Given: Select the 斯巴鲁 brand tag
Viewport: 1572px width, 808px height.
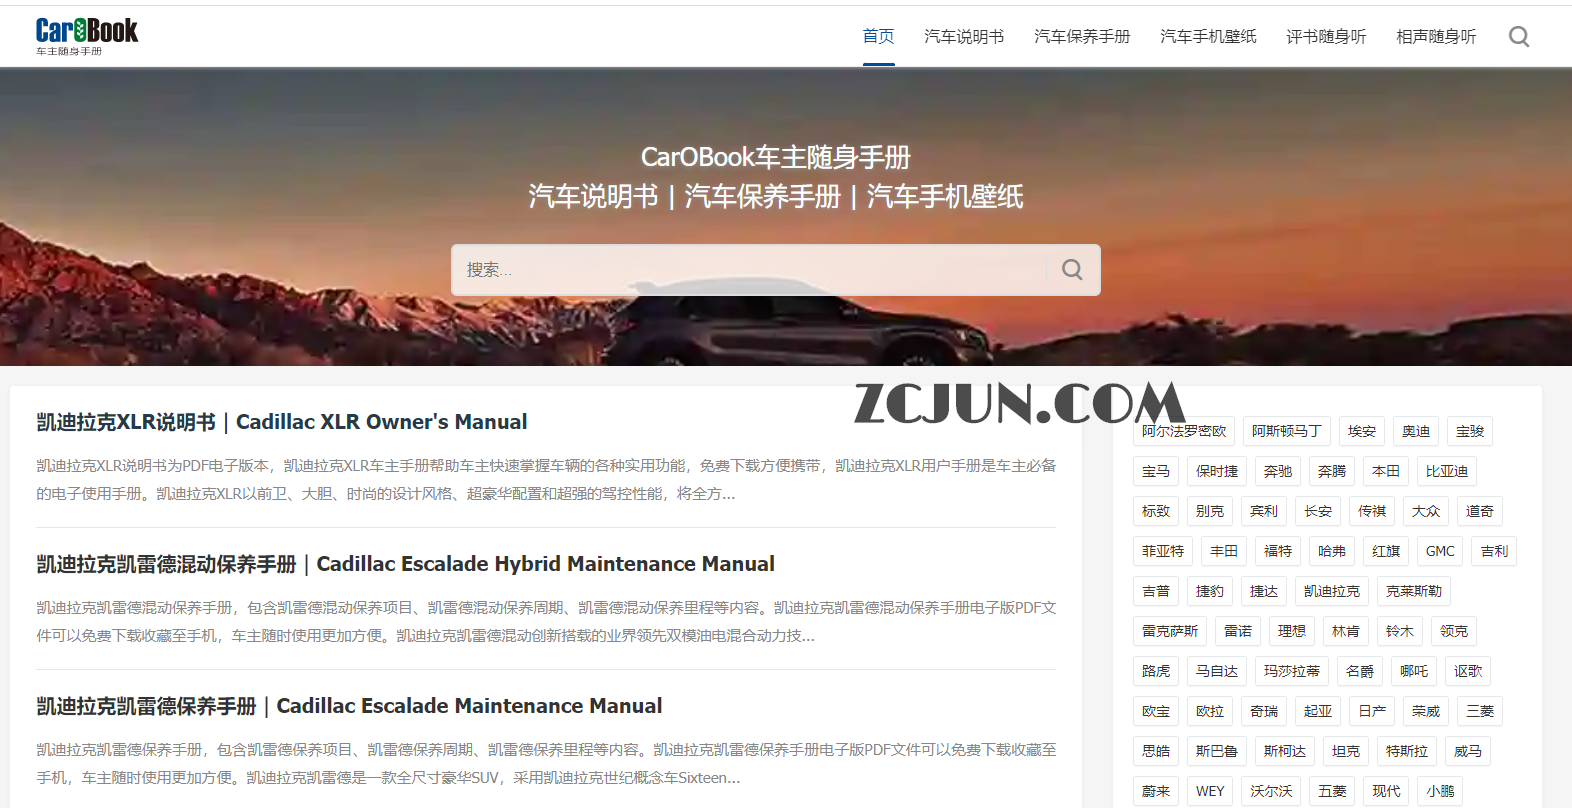Looking at the screenshot, I should (x=1217, y=751).
